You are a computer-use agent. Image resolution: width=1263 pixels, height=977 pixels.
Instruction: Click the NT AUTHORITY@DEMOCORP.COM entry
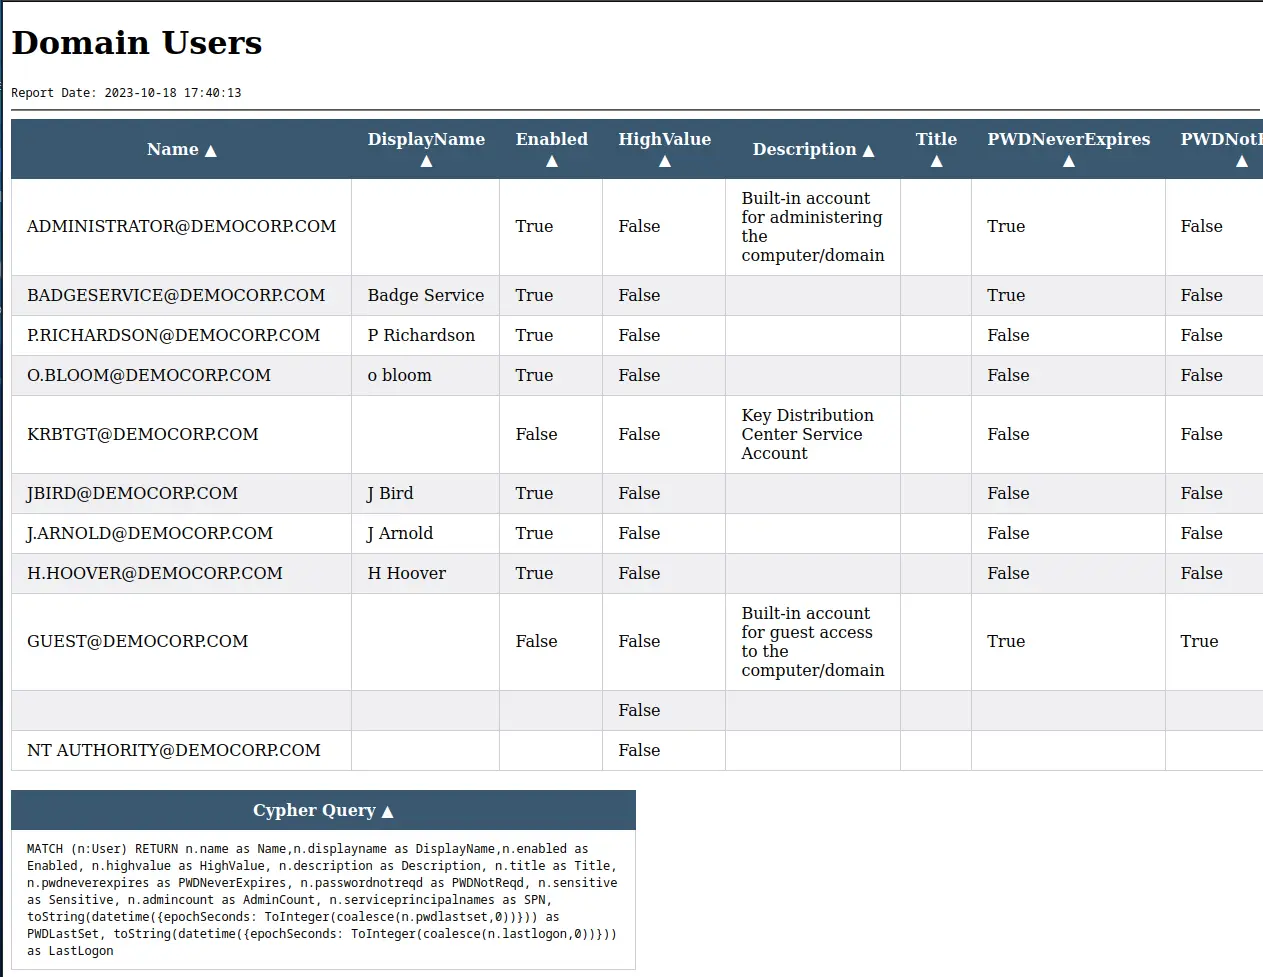pos(173,750)
